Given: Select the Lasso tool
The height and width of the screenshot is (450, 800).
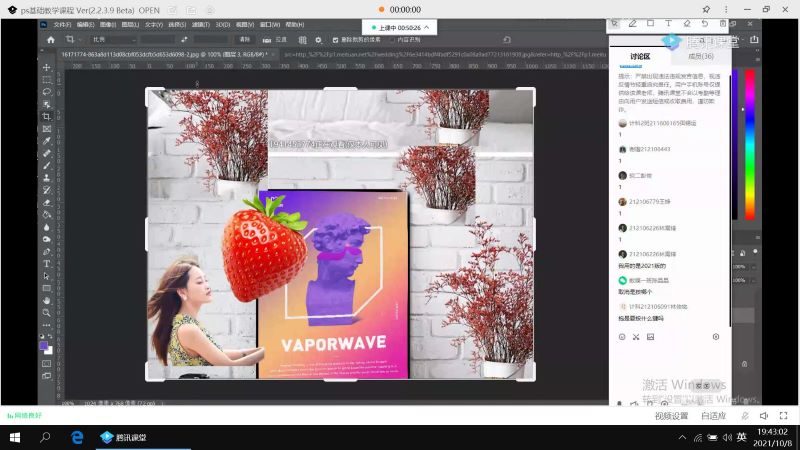Looking at the screenshot, I should click(46, 92).
